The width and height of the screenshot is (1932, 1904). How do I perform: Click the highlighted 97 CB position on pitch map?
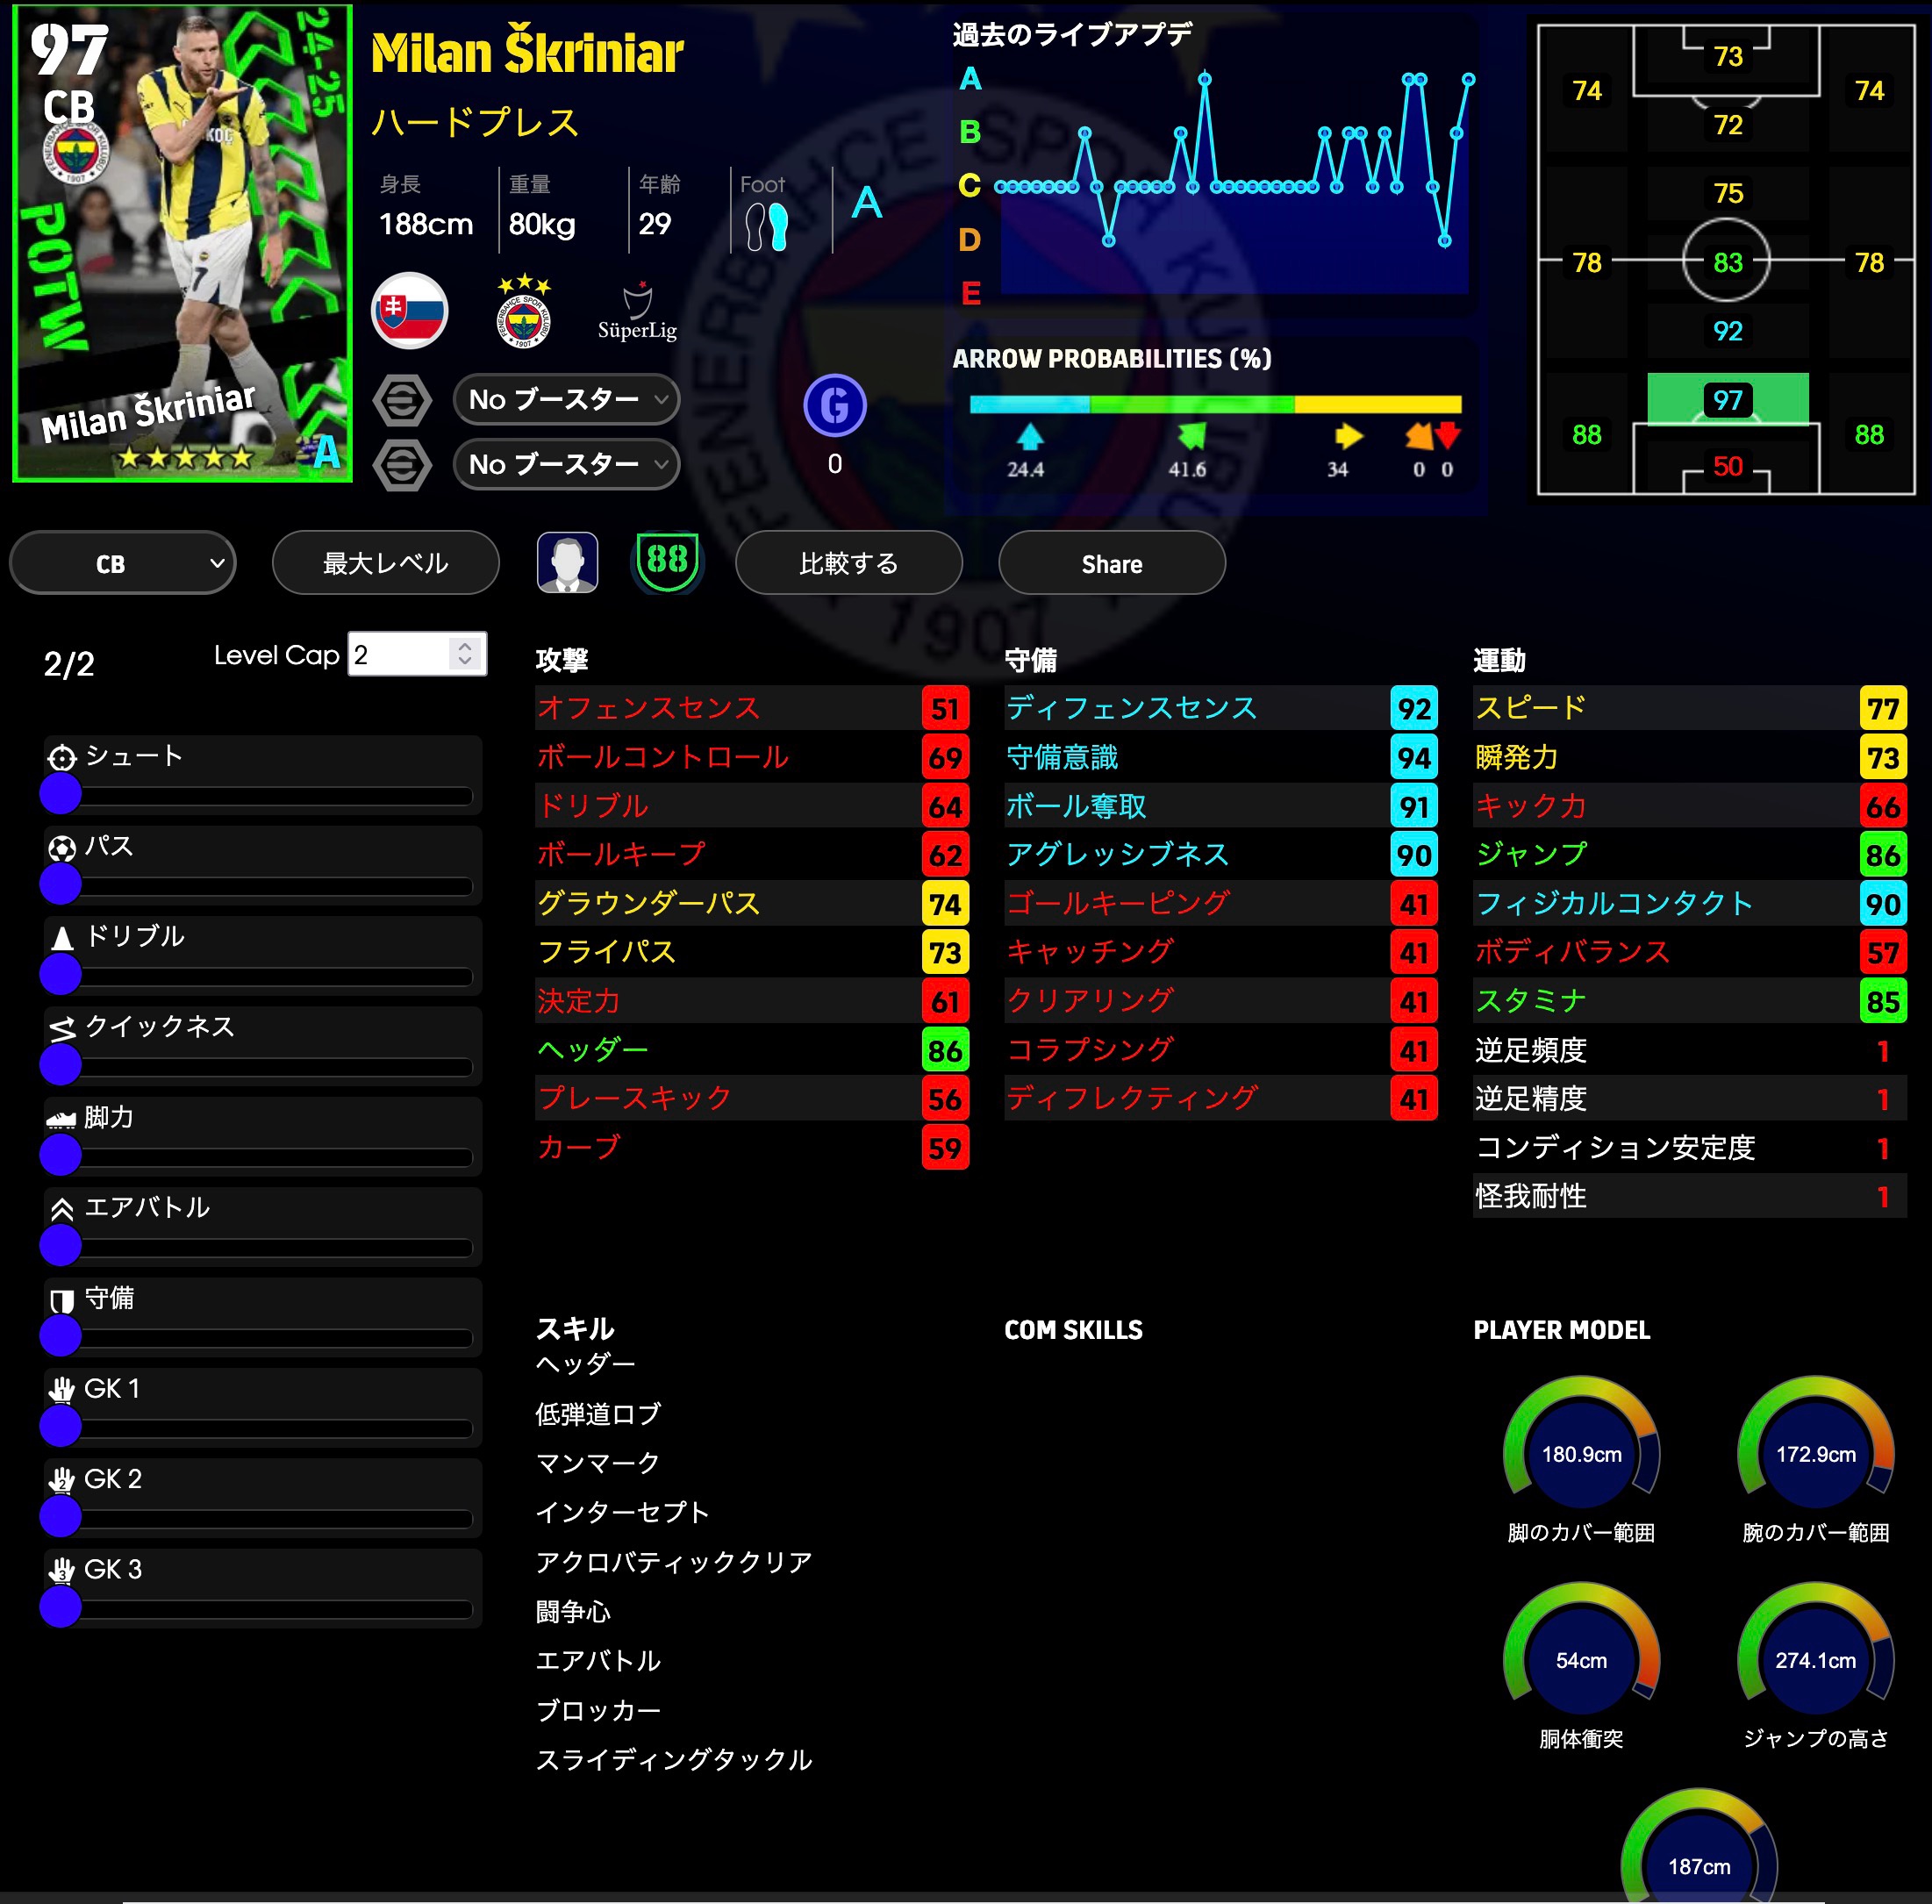coord(1727,399)
